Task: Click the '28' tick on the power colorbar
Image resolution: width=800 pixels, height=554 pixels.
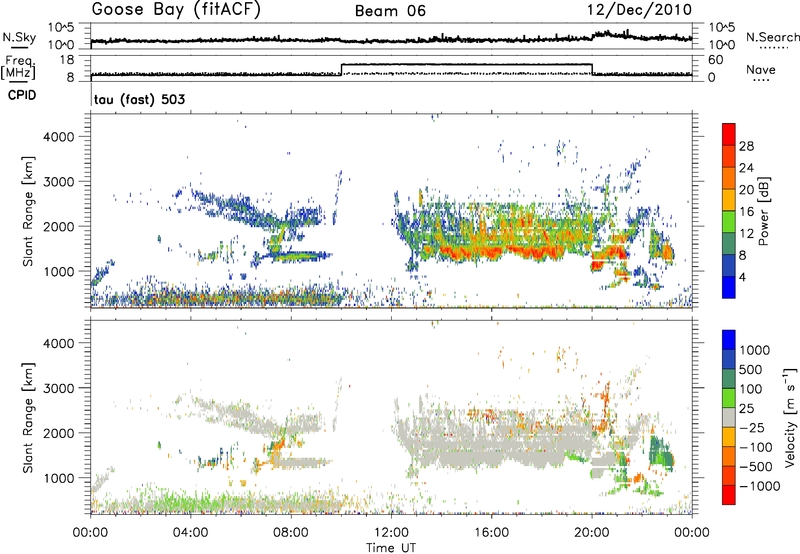Action: [746, 146]
